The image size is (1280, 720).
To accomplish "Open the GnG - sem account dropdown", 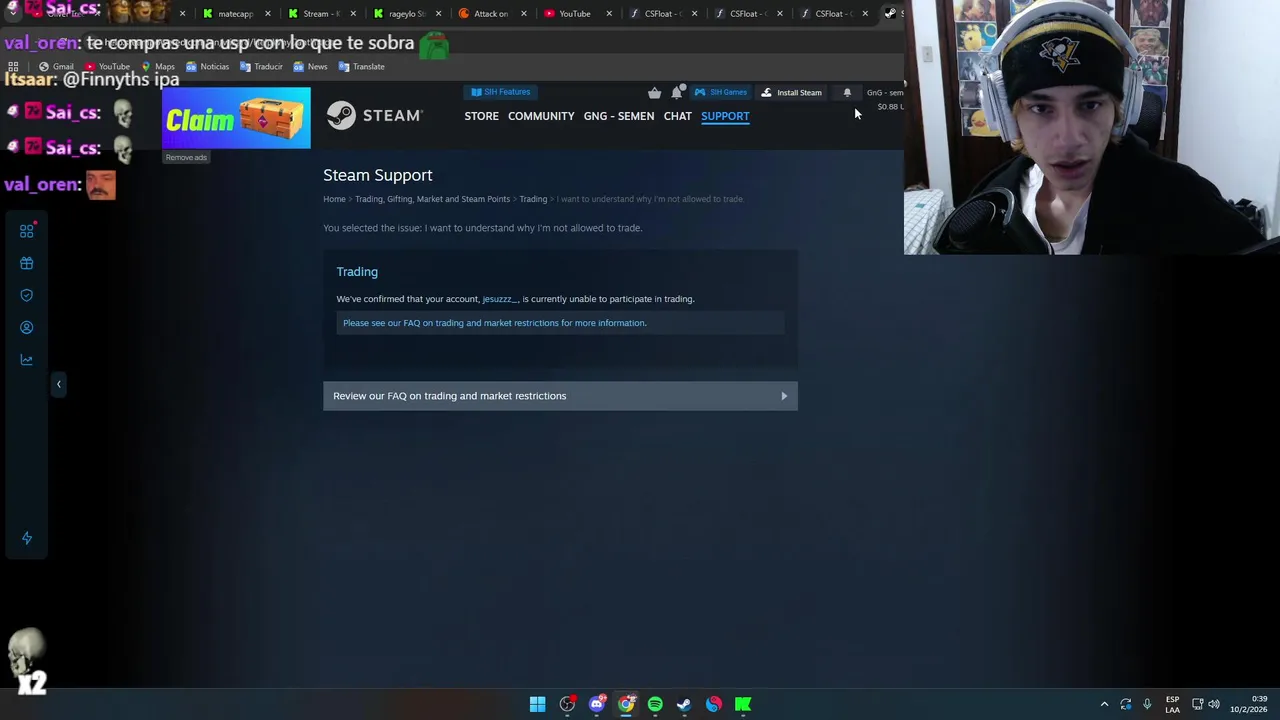I will point(885,92).
